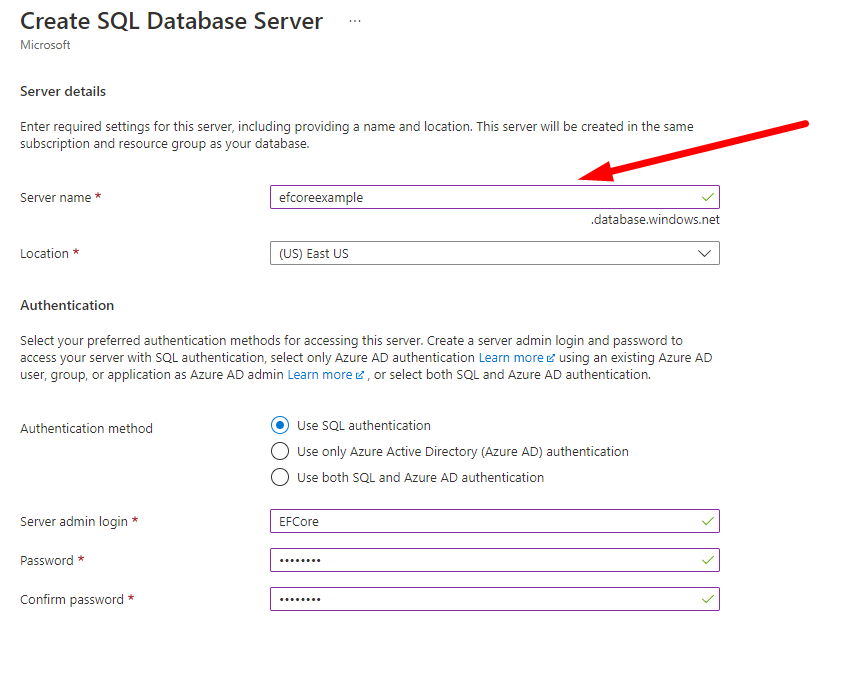Click the validation checkmark in Password field
Viewport: 855px width, 690px height.
coord(708,560)
